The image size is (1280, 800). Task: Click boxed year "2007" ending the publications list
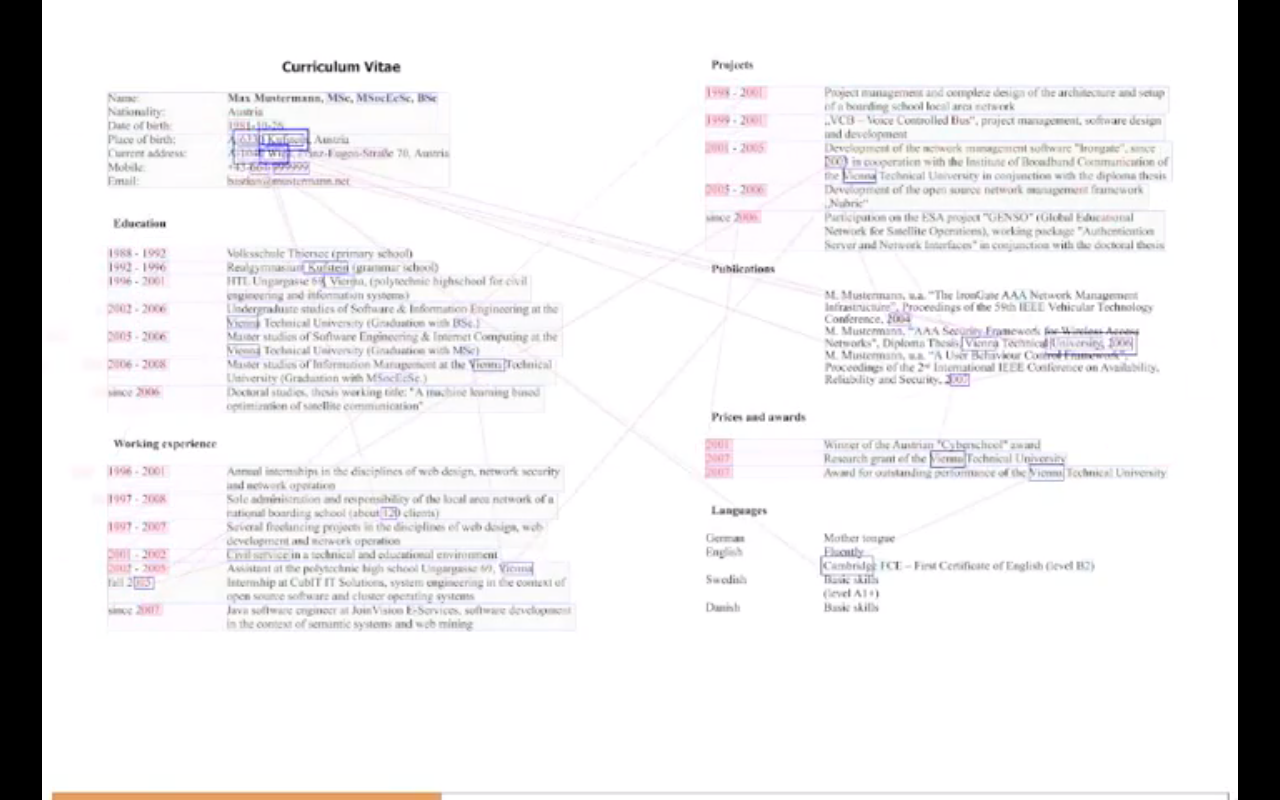pyautogui.click(x=957, y=380)
